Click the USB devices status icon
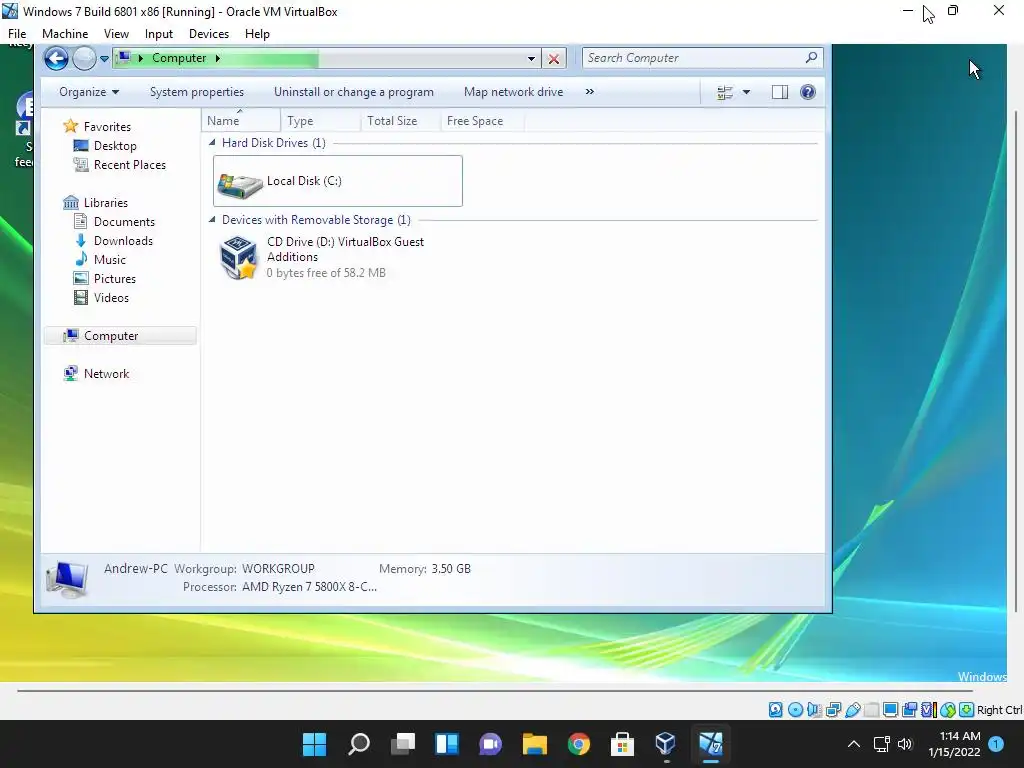Screen dimensions: 1024x768 [x=852, y=710]
